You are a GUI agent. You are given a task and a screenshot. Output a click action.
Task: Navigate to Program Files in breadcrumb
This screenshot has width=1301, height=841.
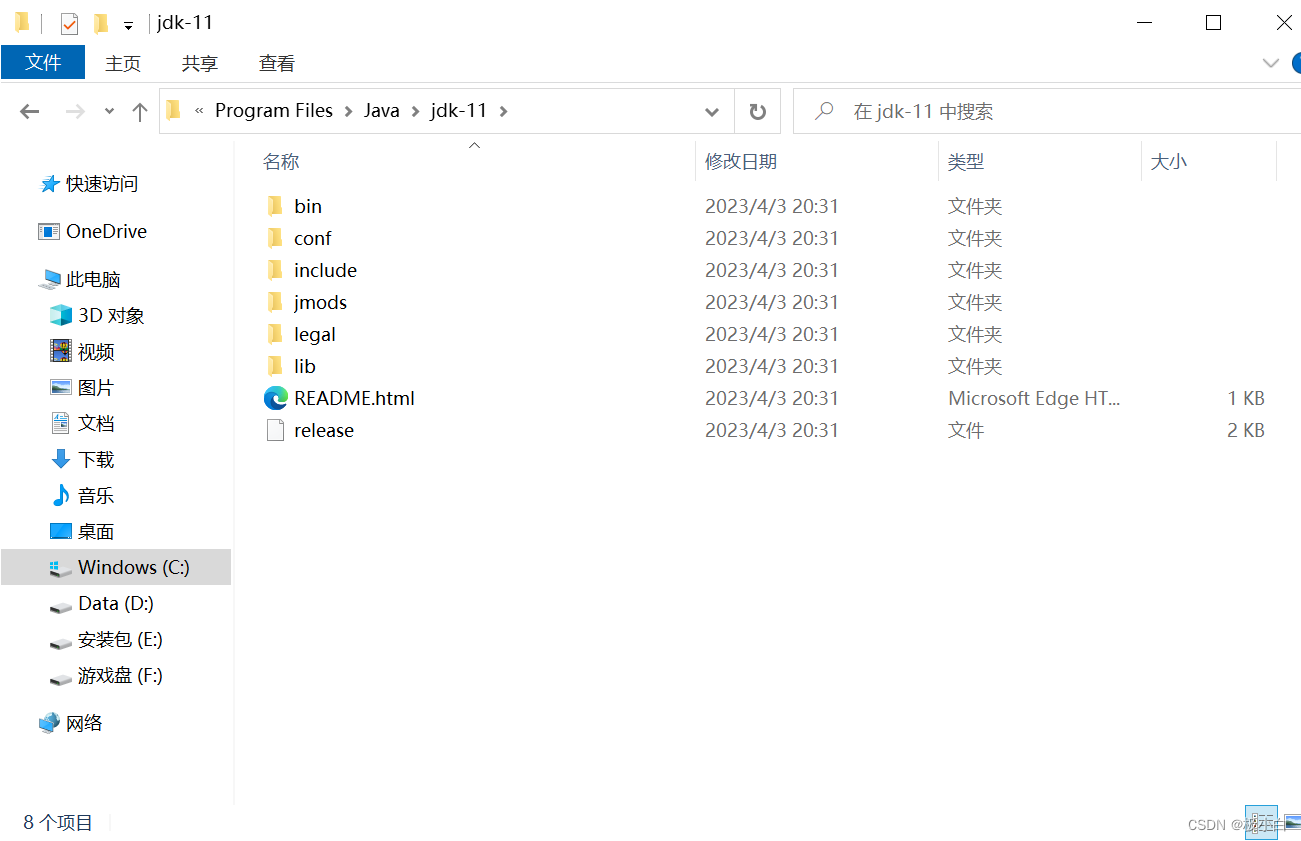pos(274,111)
